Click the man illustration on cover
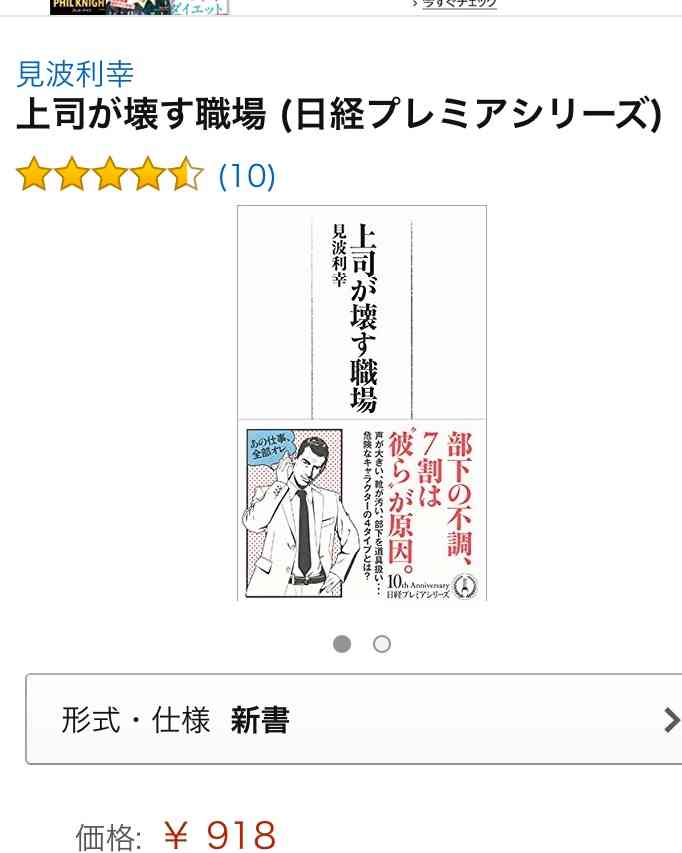The image size is (682, 853). pyautogui.click(x=295, y=513)
